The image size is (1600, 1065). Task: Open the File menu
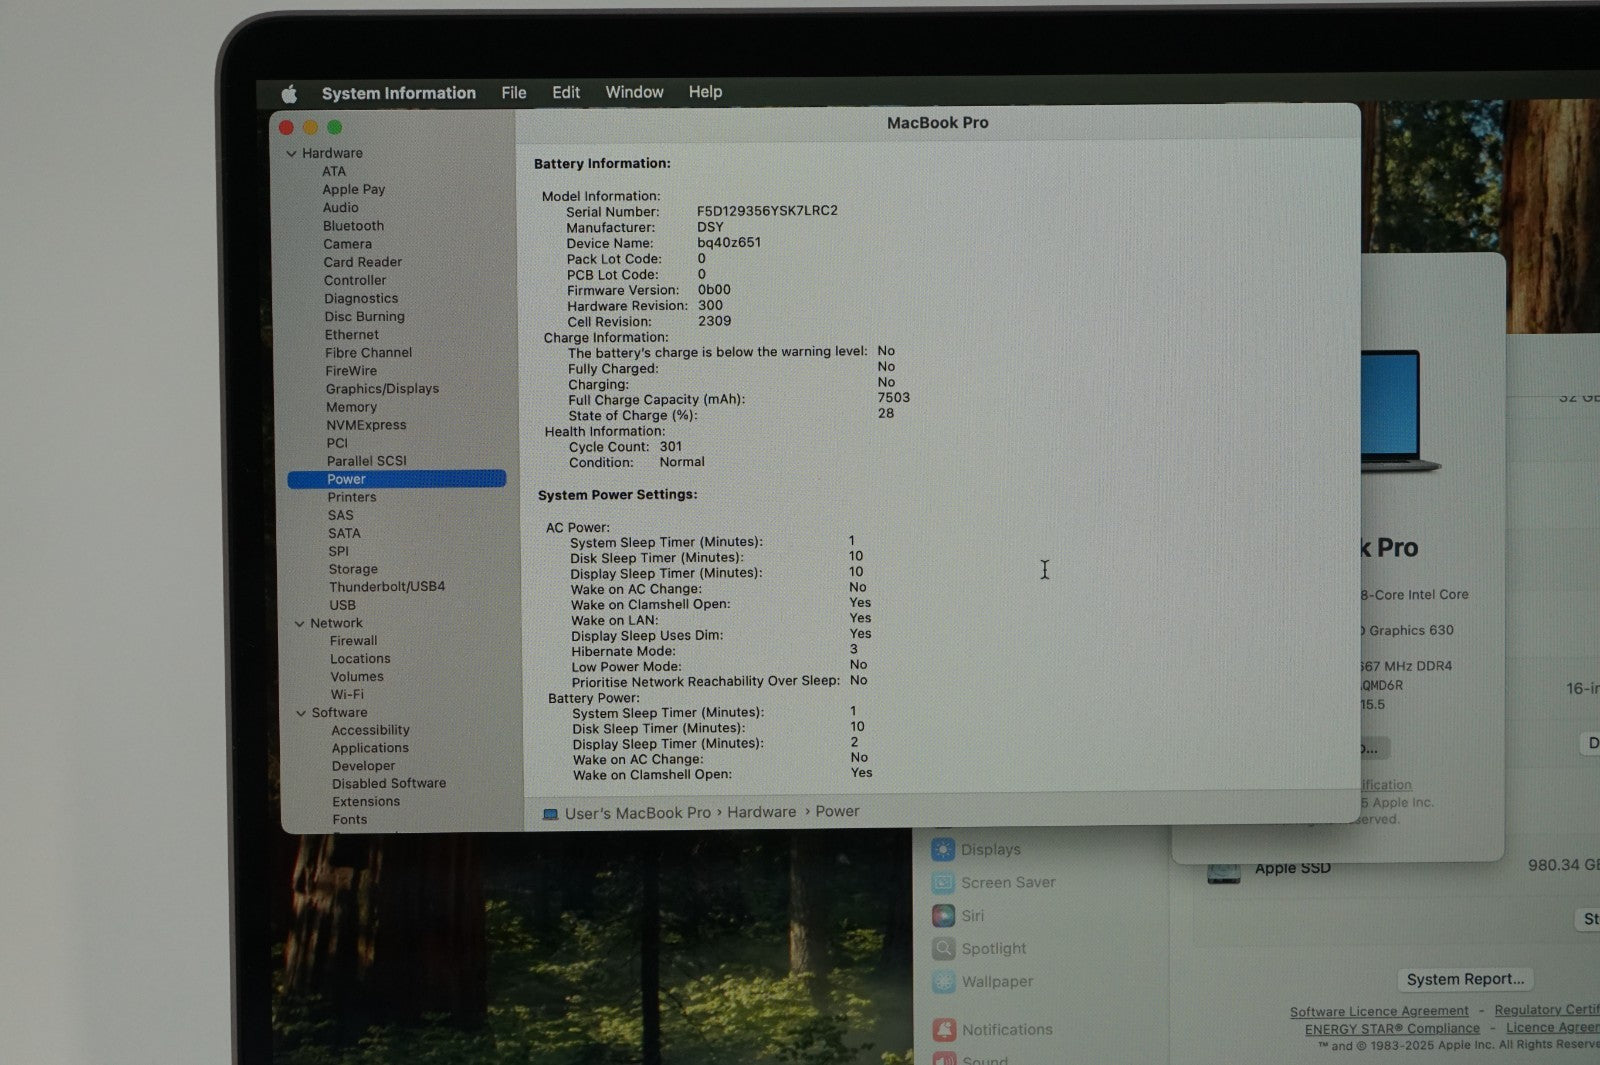click(x=514, y=92)
